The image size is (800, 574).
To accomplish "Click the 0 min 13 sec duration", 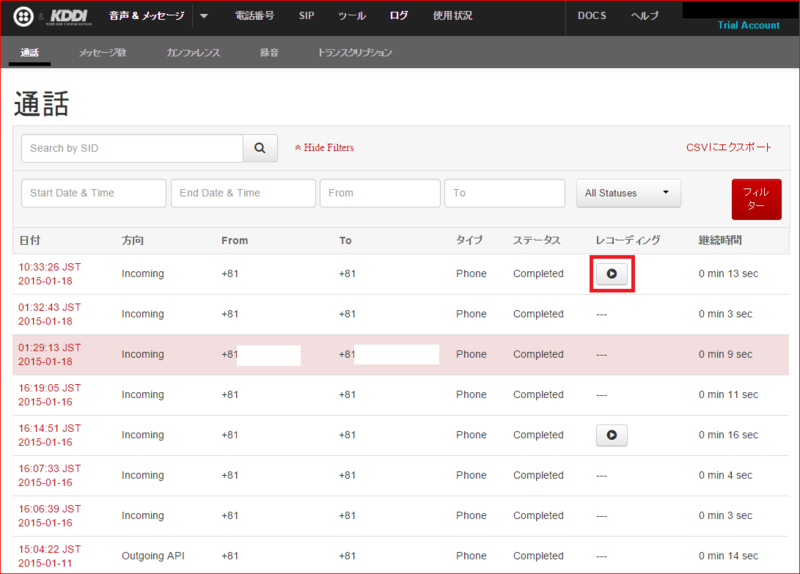I will pyautogui.click(x=729, y=274).
